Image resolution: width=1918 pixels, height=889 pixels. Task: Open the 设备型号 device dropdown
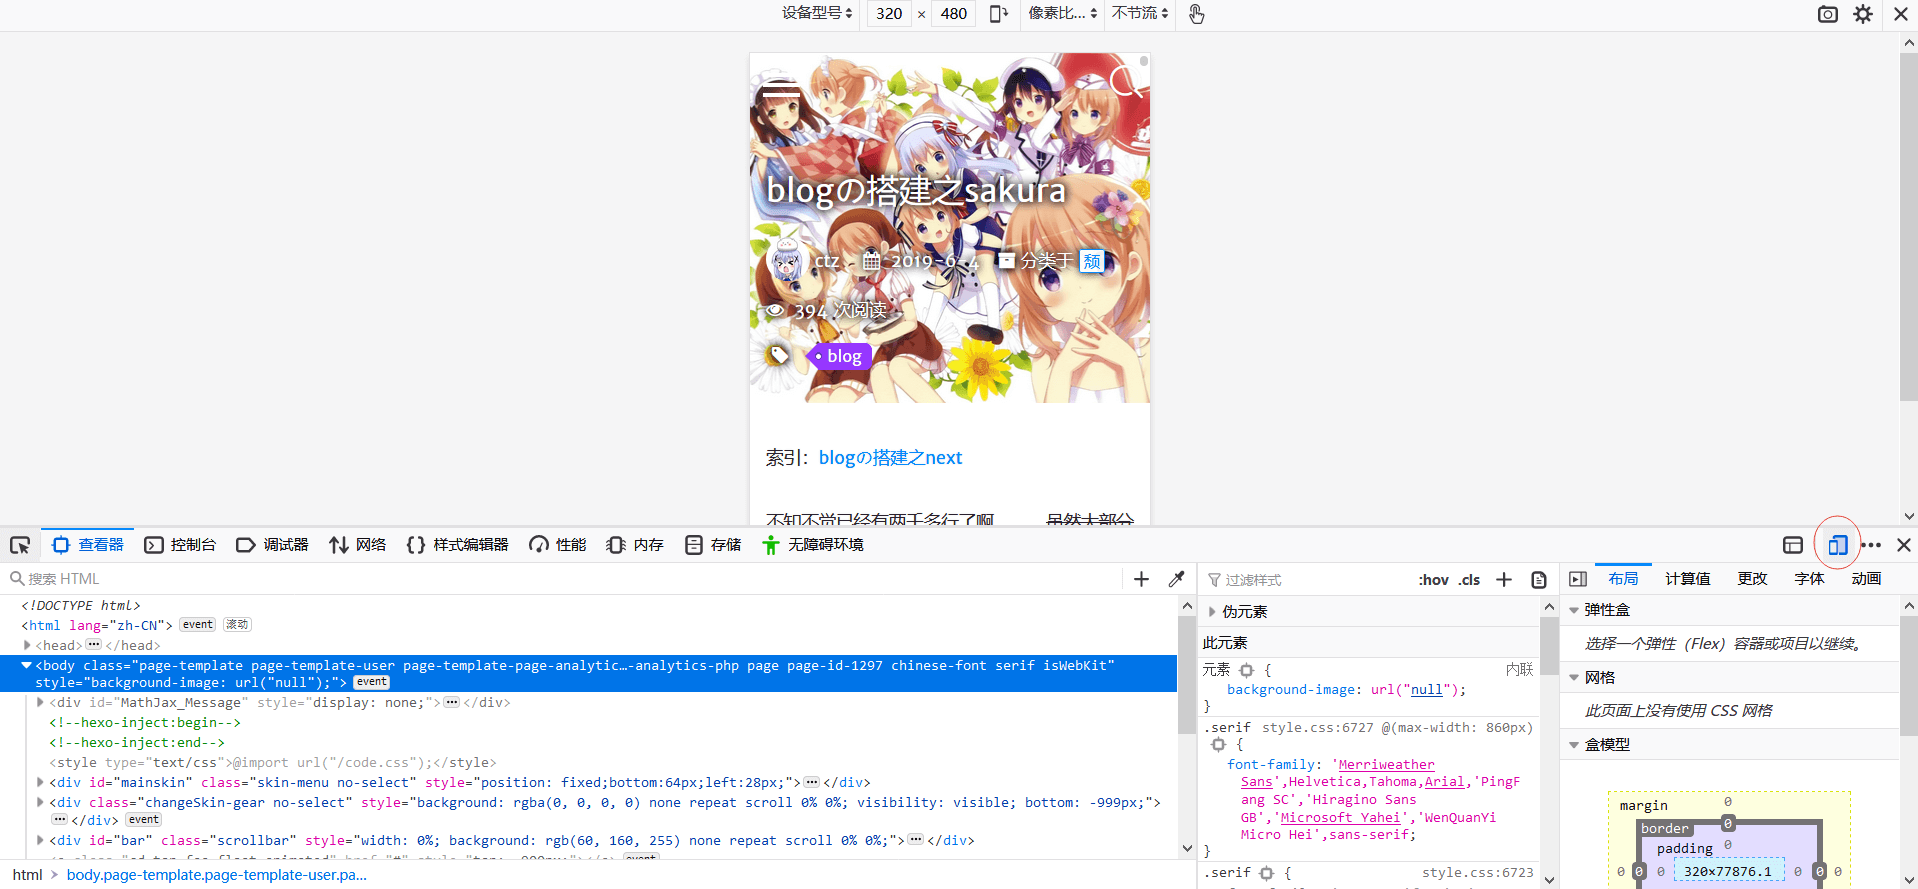817,13
